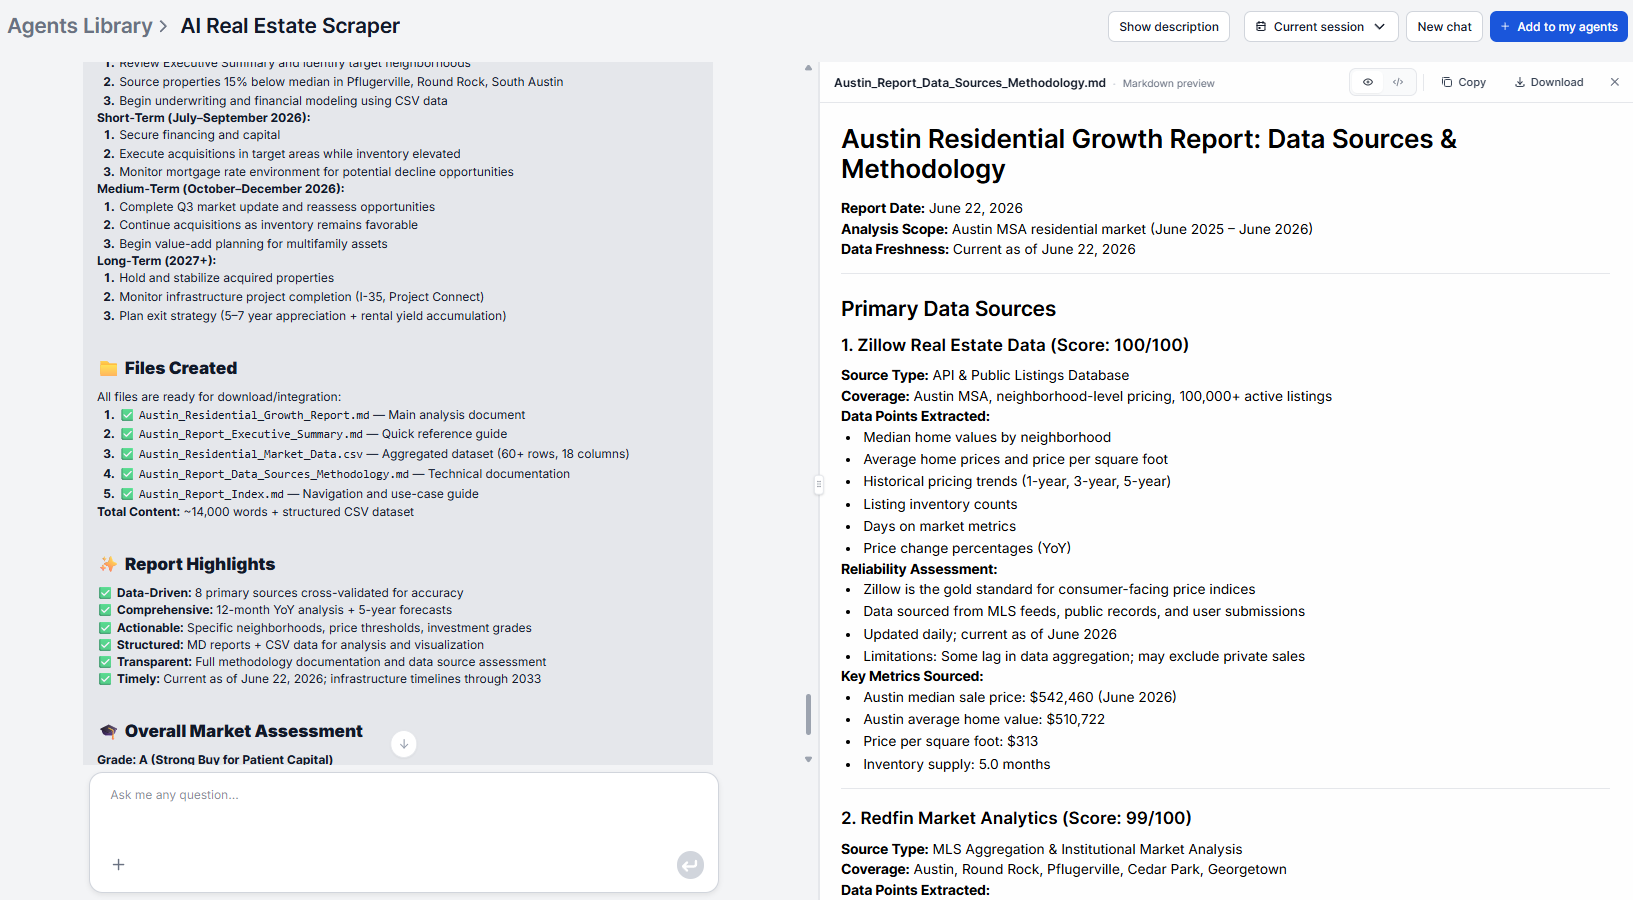The image size is (1633, 900).
Task: Select Austin_Residential_Growth_Report.md in files list
Action: pos(254,415)
